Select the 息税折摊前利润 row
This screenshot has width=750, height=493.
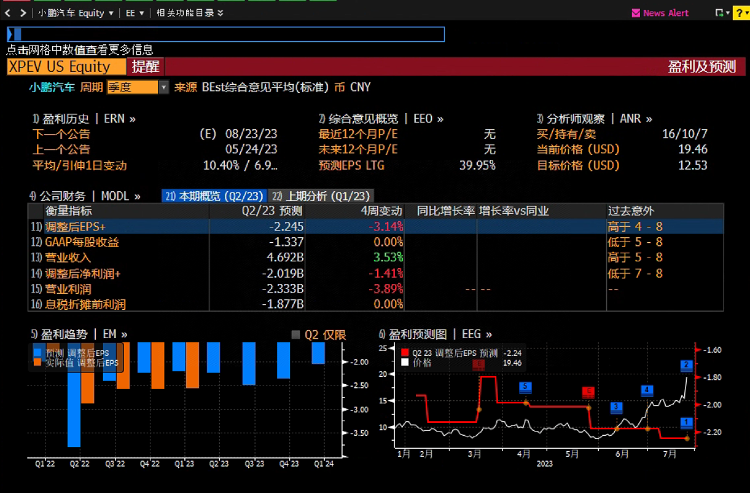pos(375,304)
